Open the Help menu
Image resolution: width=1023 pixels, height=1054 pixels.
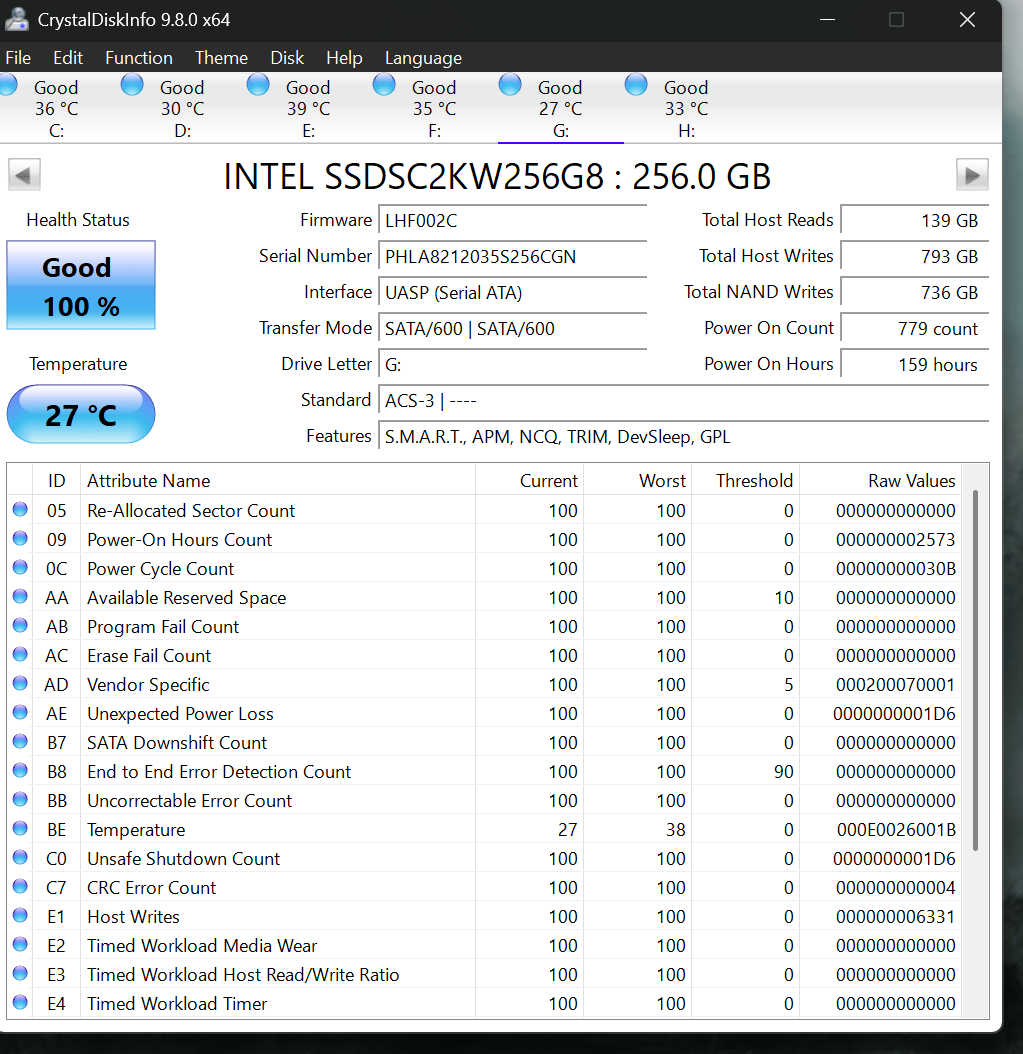(x=344, y=58)
